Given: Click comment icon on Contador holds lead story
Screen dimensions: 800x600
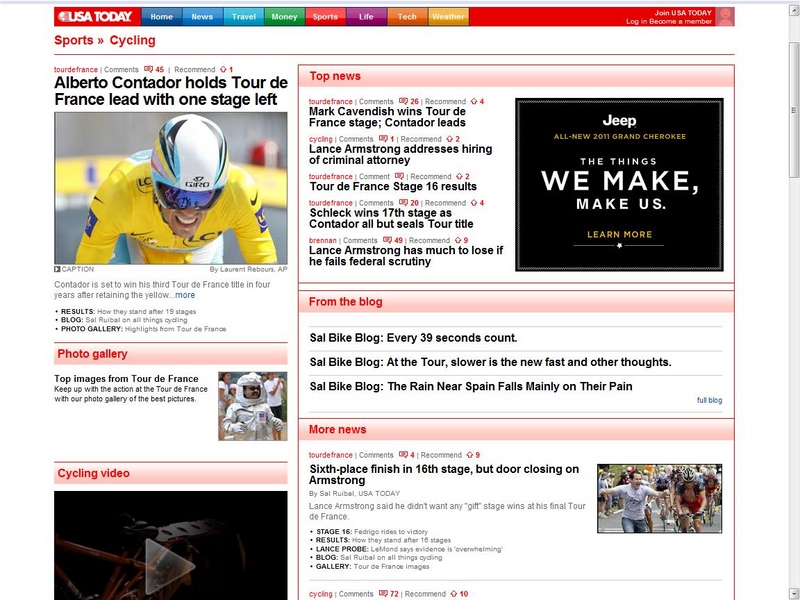Looking at the screenshot, I should [x=148, y=69].
